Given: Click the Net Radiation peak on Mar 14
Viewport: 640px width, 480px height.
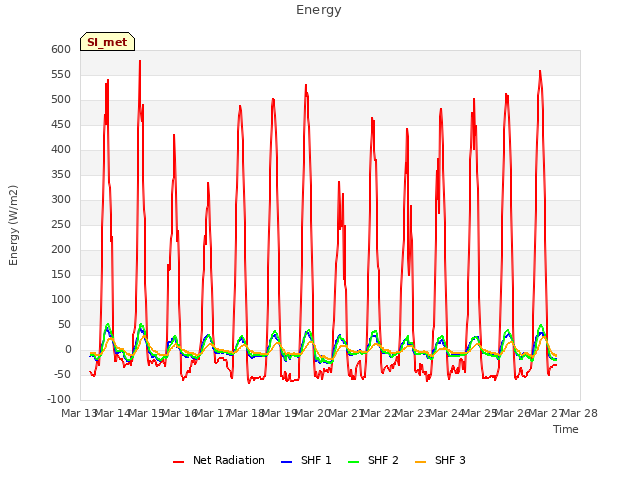Looking at the screenshot, I should click(x=140, y=61).
